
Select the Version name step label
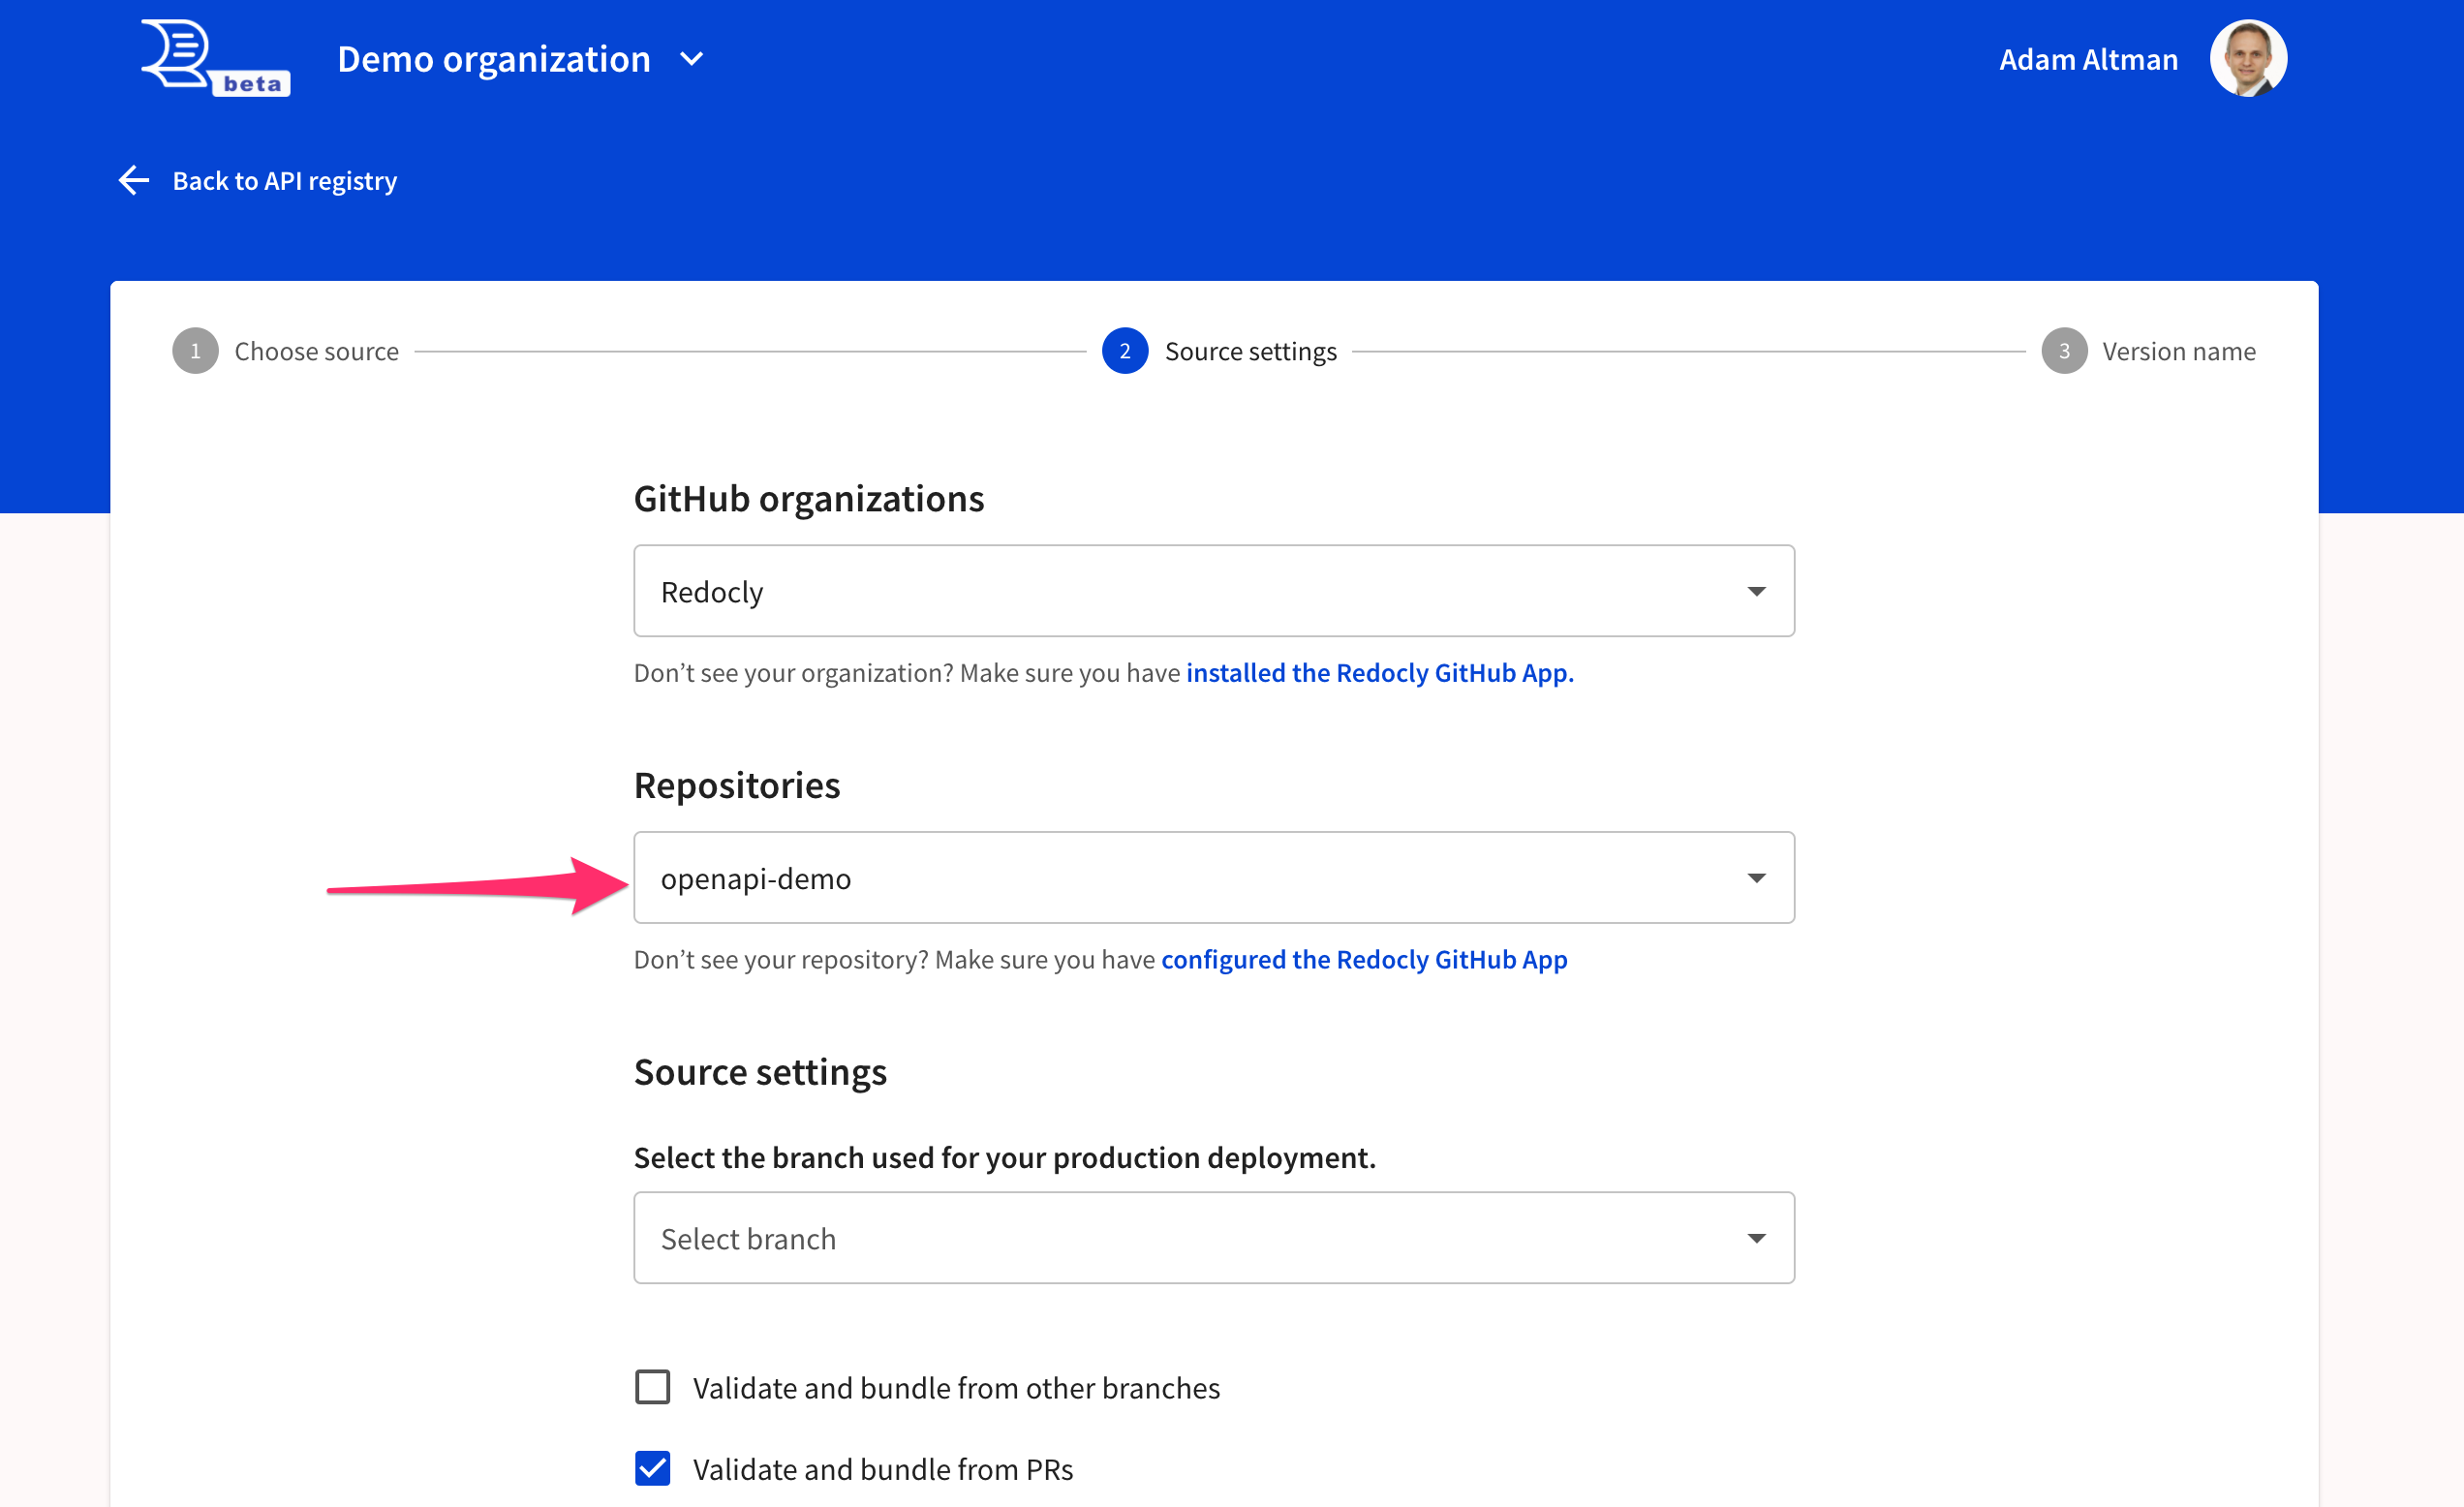2178,351
